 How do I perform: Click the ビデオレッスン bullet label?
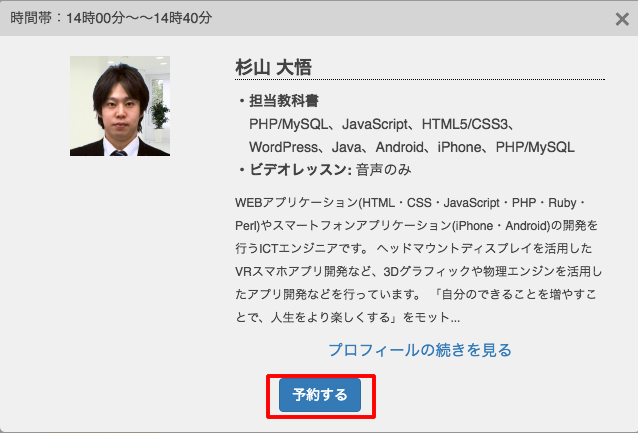pos(301,170)
